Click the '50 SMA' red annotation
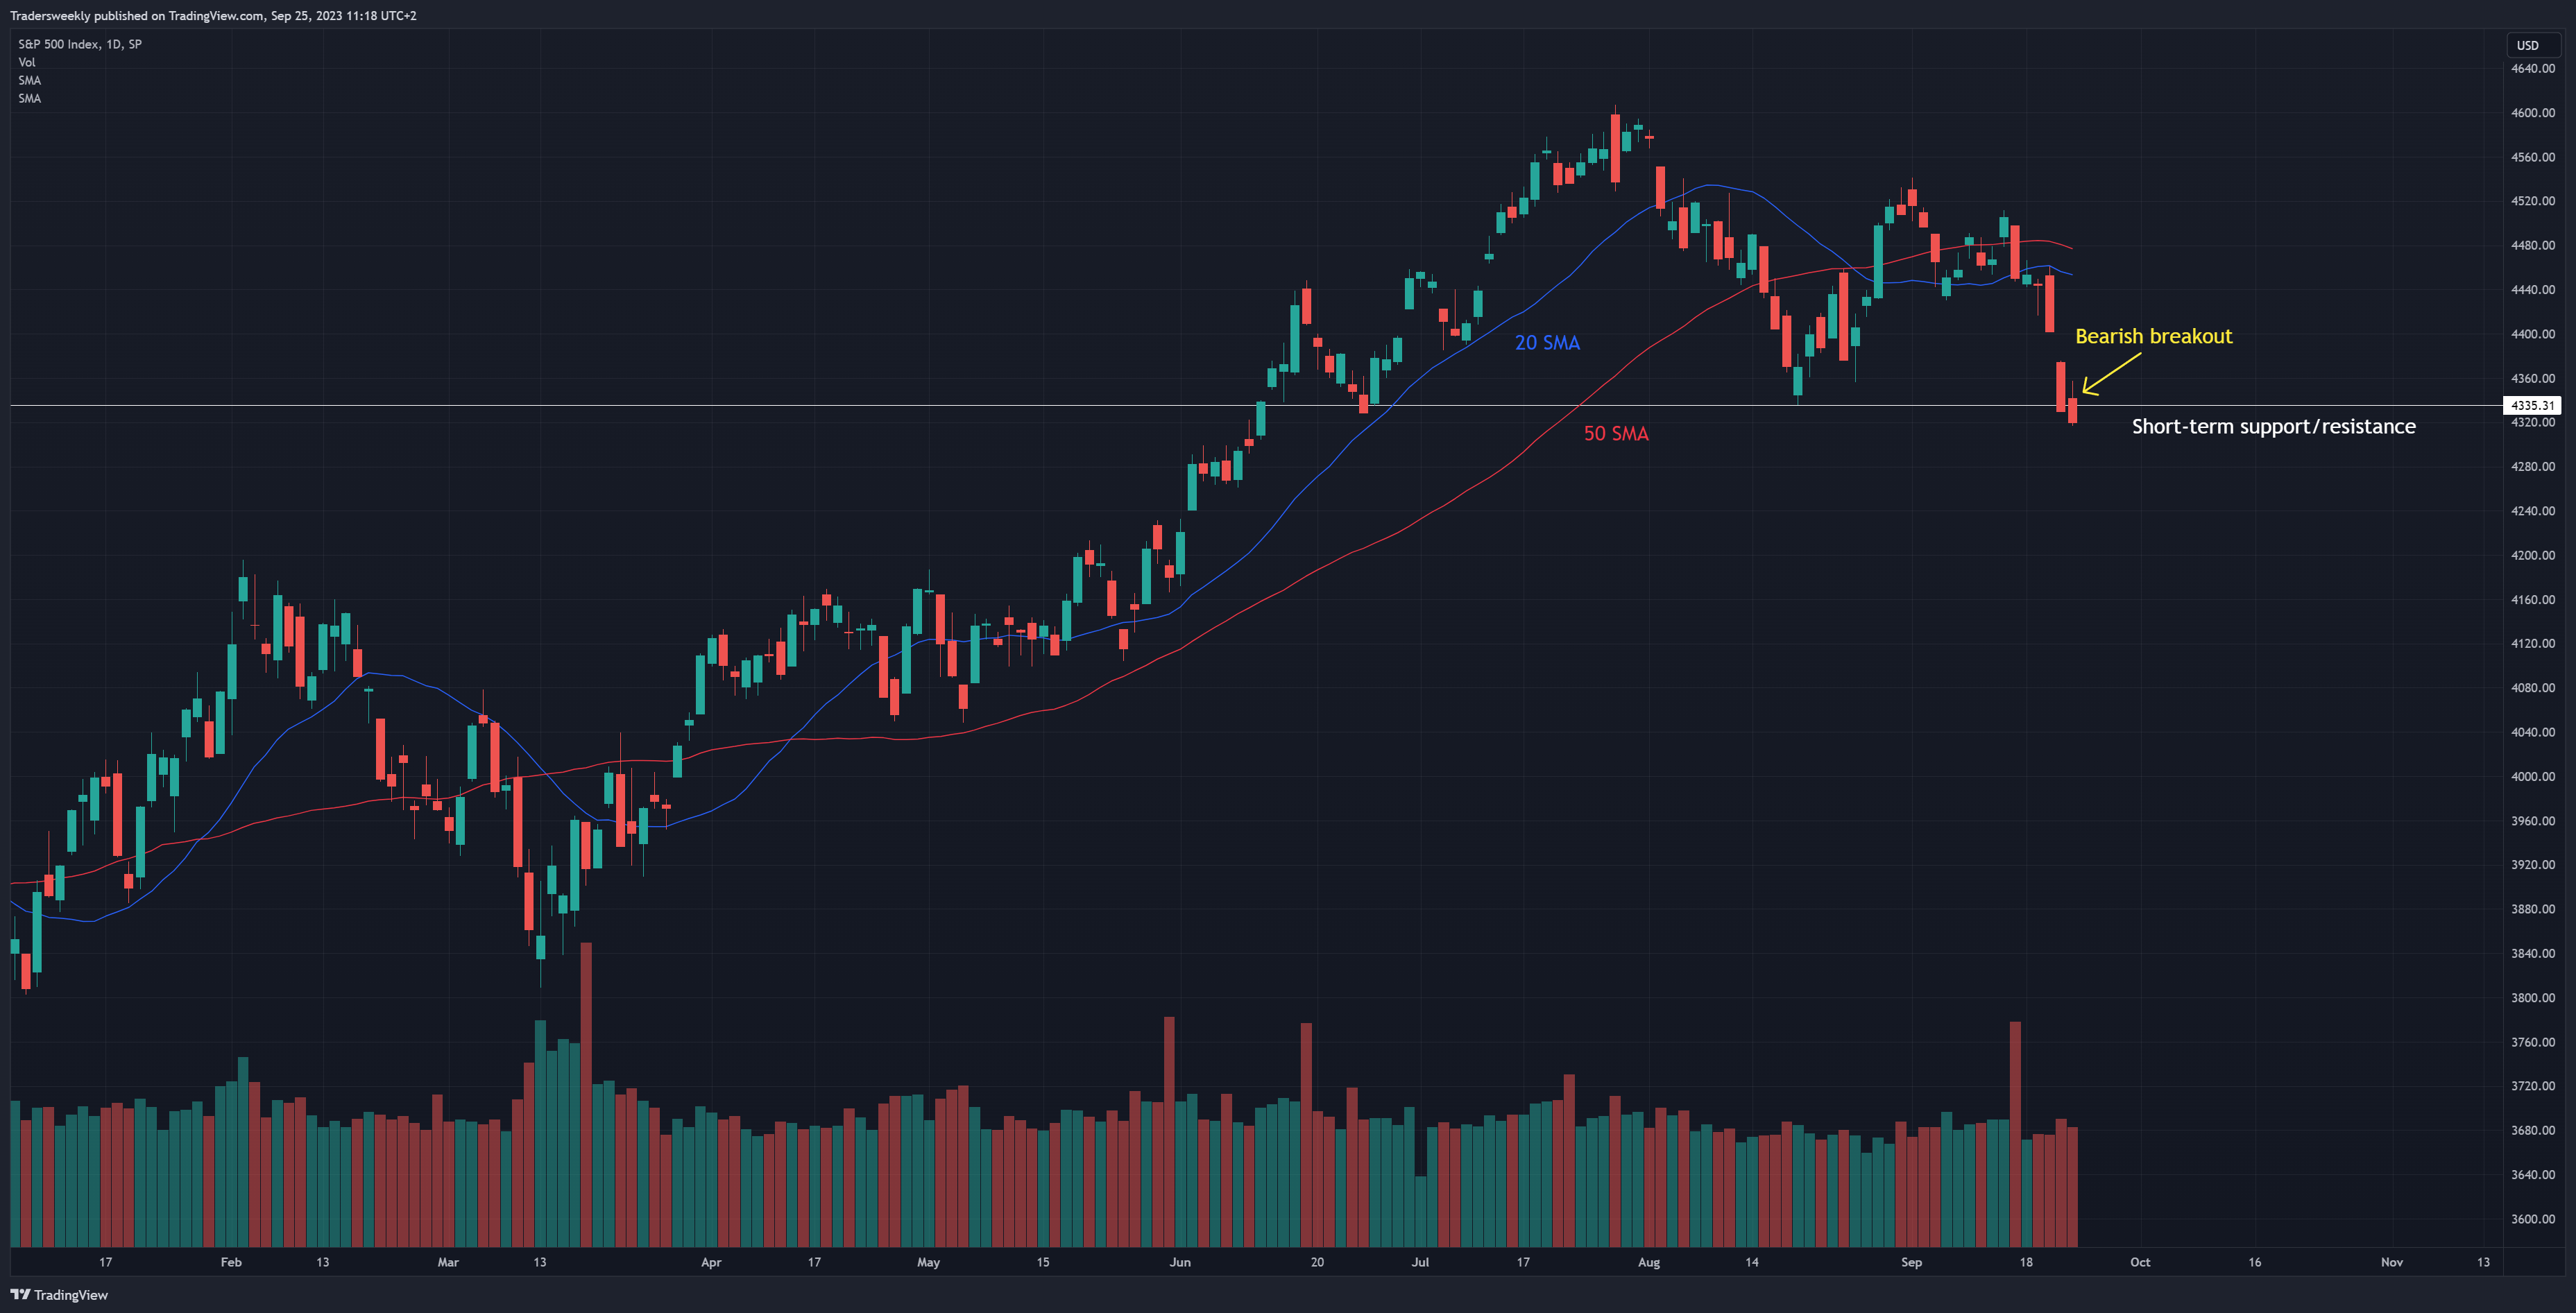This screenshot has width=2576, height=1313. pos(1616,433)
